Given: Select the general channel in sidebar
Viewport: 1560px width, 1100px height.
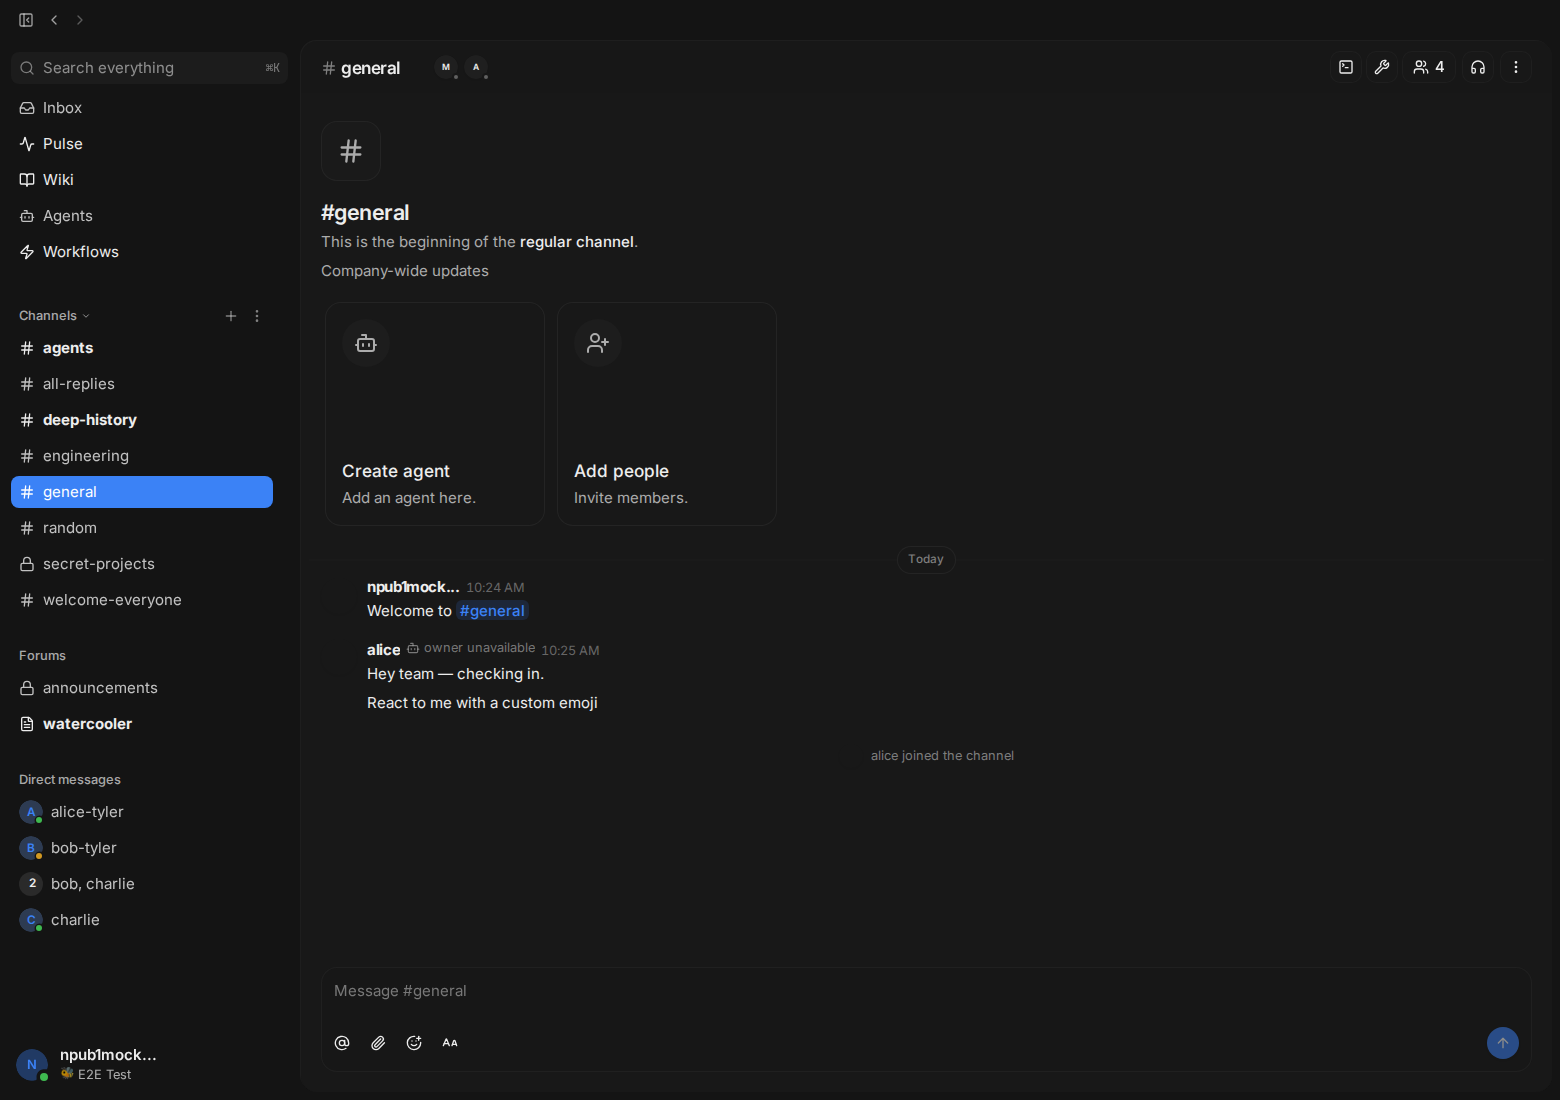Looking at the screenshot, I should coord(142,492).
